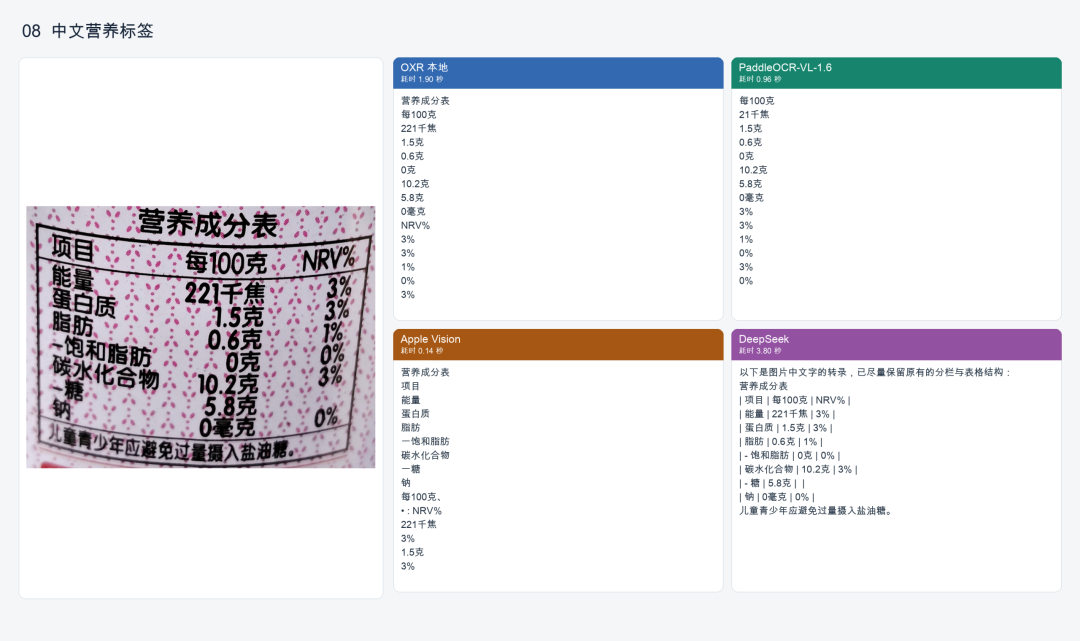Click the "耗时 1.90 秒" timing in OXR header
Image resolution: width=1080 pixels, height=641 pixels.
click(x=422, y=79)
